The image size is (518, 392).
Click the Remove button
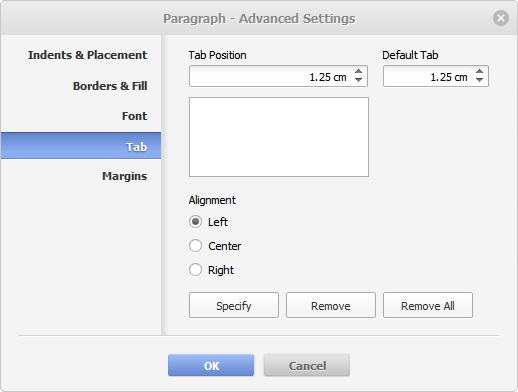pyautogui.click(x=331, y=305)
